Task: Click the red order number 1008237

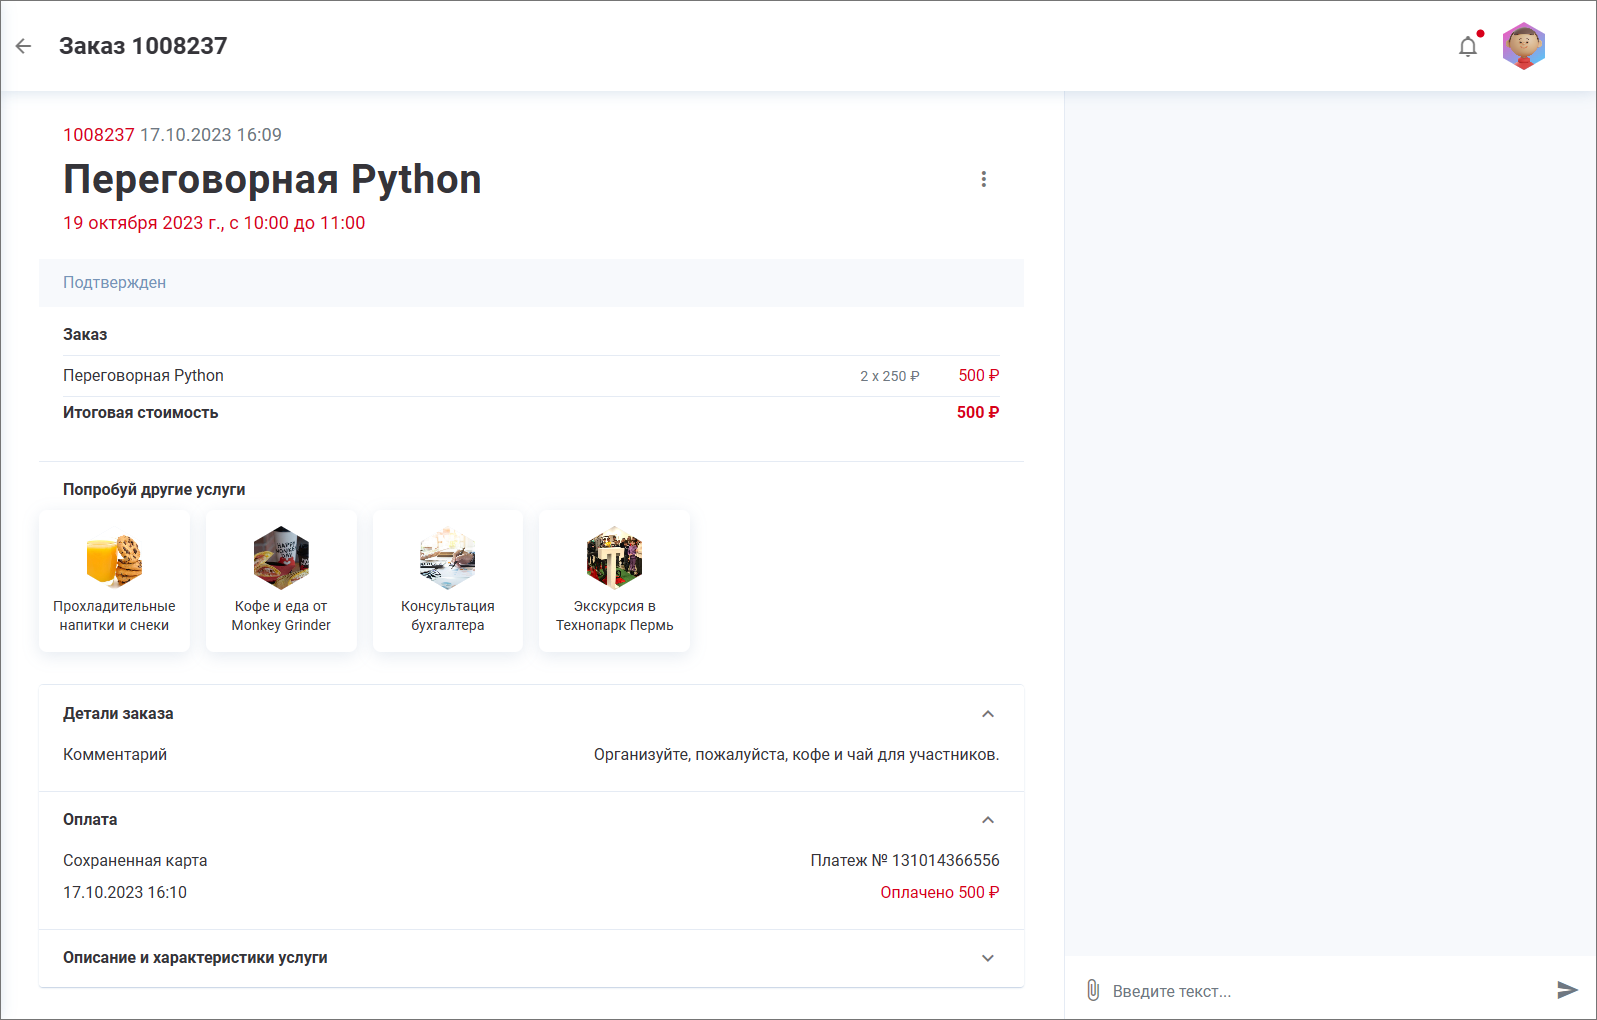Action: tap(98, 135)
